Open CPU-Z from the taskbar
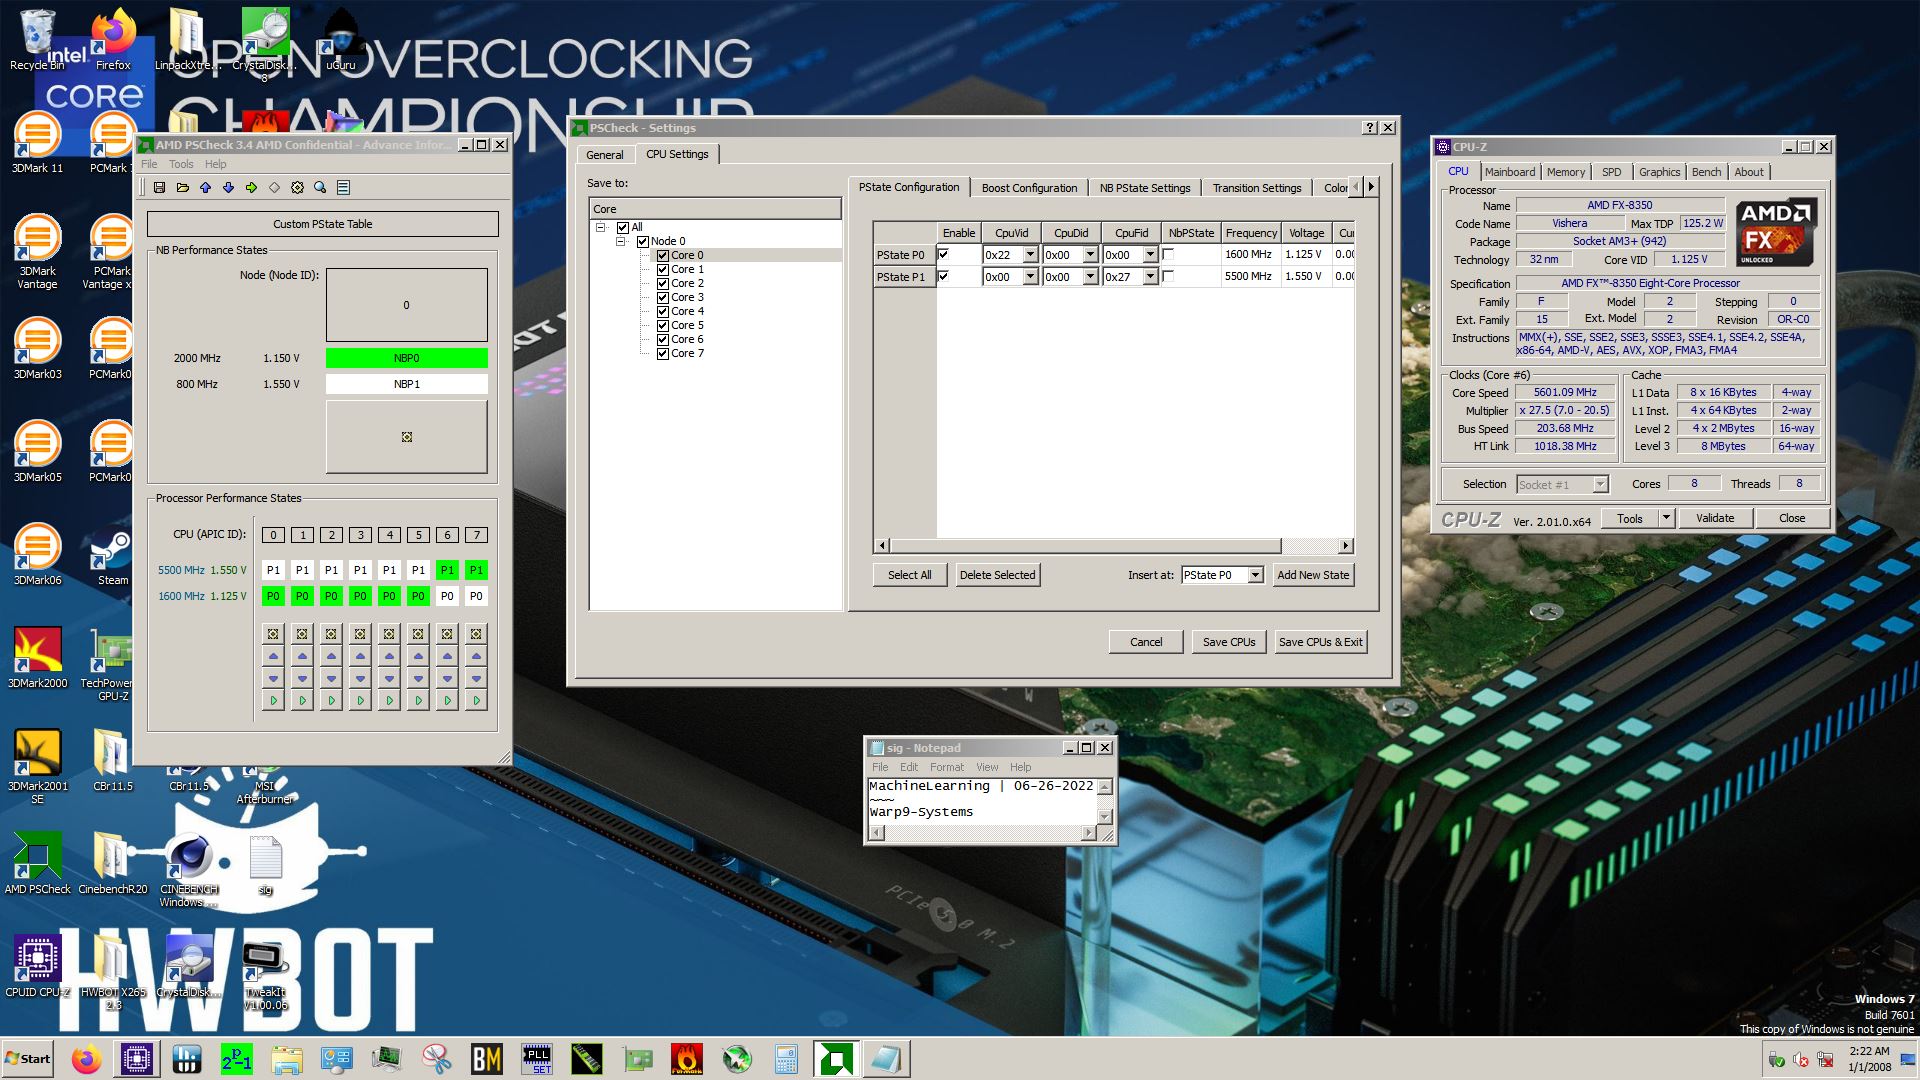The height and width of the screenshot is (1080, 1920). click(136, 1059)
